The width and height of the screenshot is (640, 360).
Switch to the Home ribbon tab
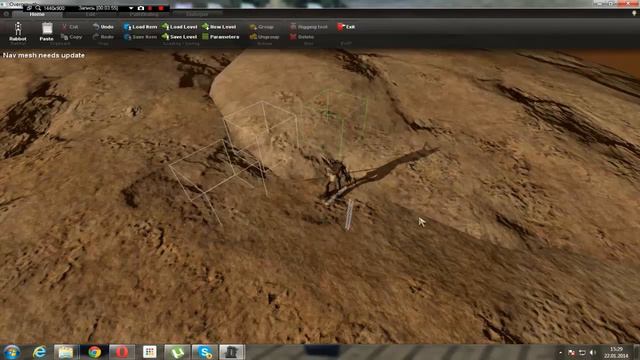[x=37, y=14]
